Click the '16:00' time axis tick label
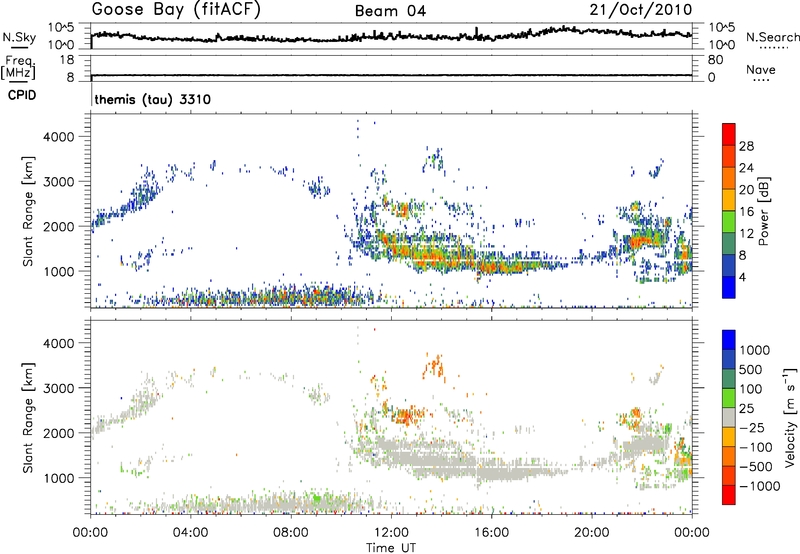This screenshot has width=800, height=554. click(x=491, y=533)
